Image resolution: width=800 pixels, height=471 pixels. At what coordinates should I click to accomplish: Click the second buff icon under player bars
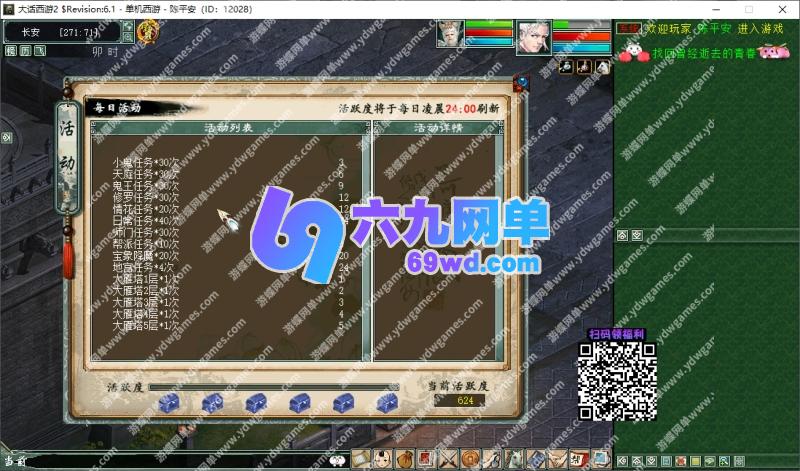pyautogui.click(x=584, y=66)
